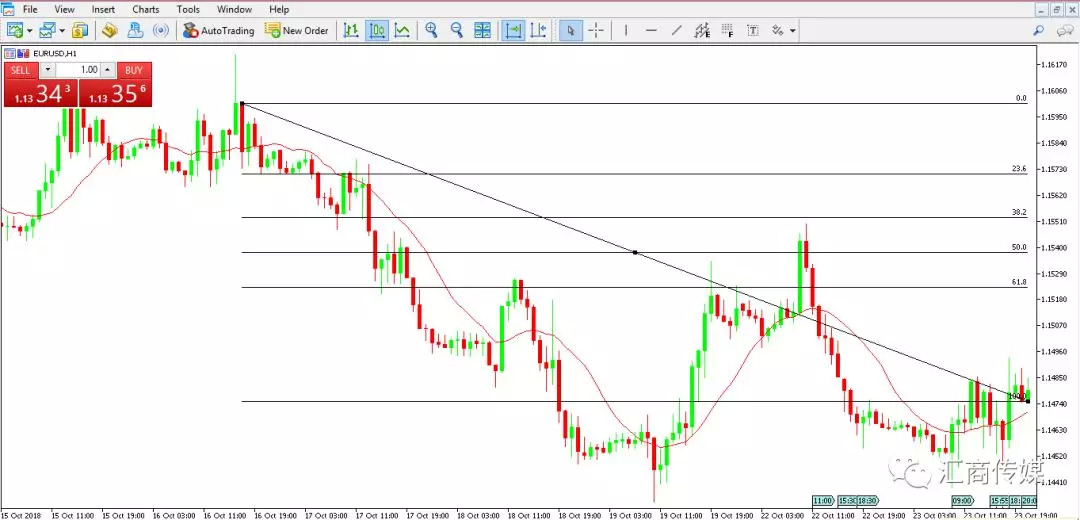
Task: Click the 1.00 volume input field
Action: coord(77,70)
